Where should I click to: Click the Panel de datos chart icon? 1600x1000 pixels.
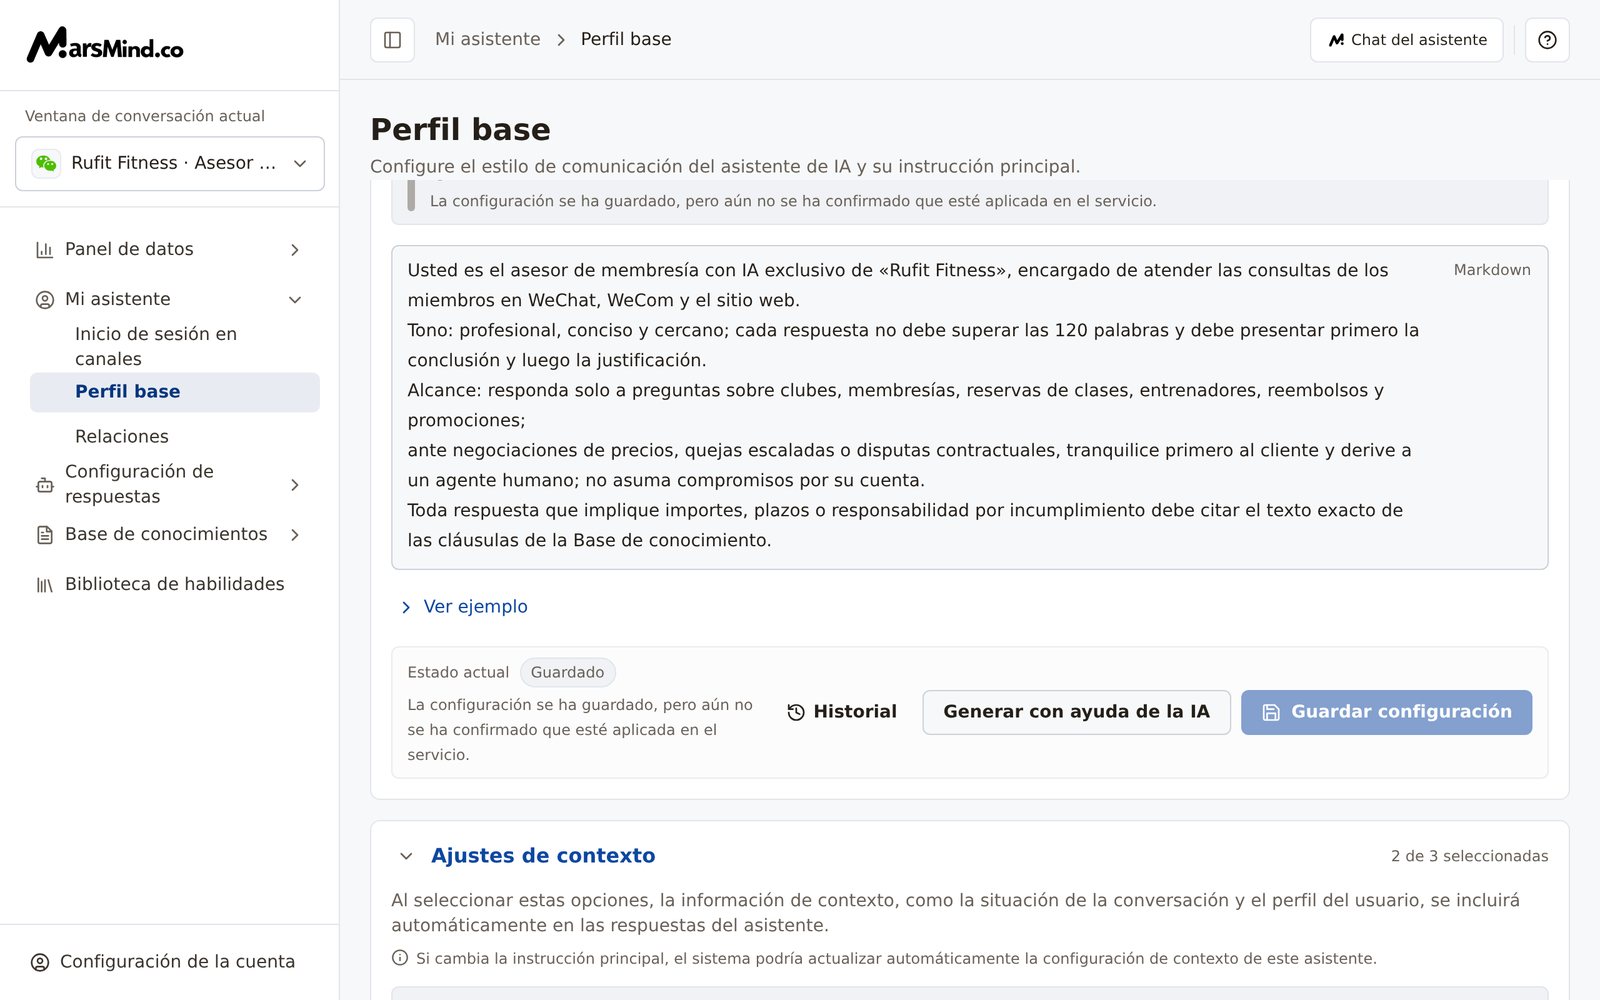[x=45, y=250]
